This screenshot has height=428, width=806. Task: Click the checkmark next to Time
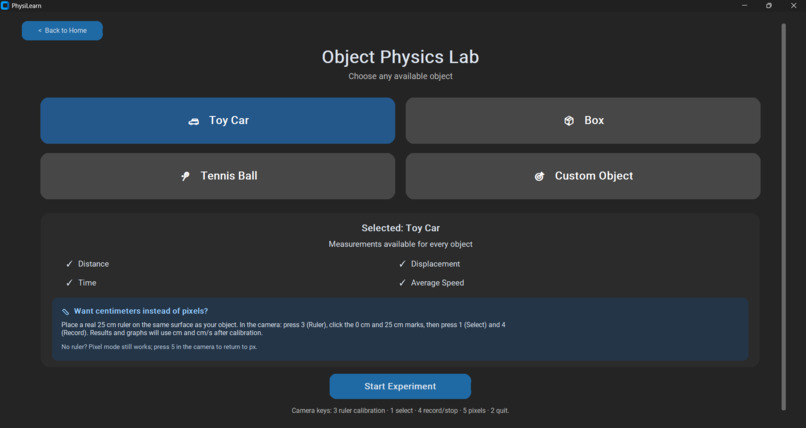tap(69, 283)
